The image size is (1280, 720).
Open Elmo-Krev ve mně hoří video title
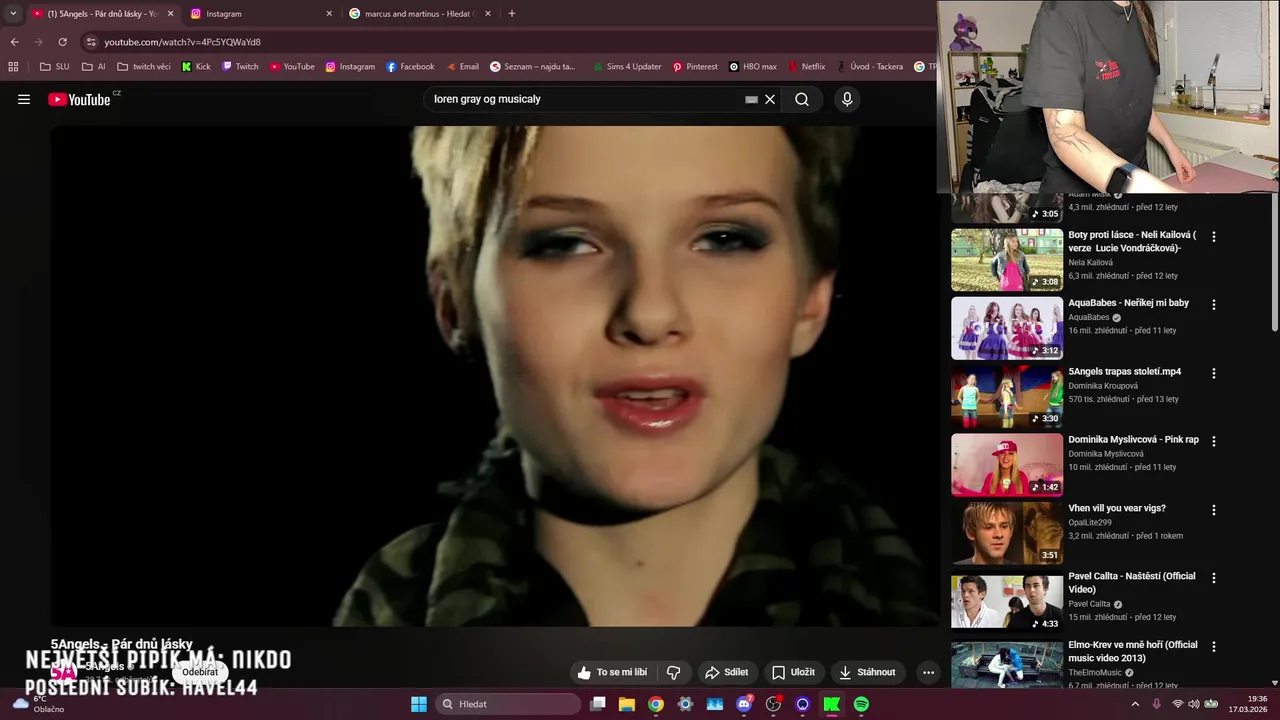1132,651
